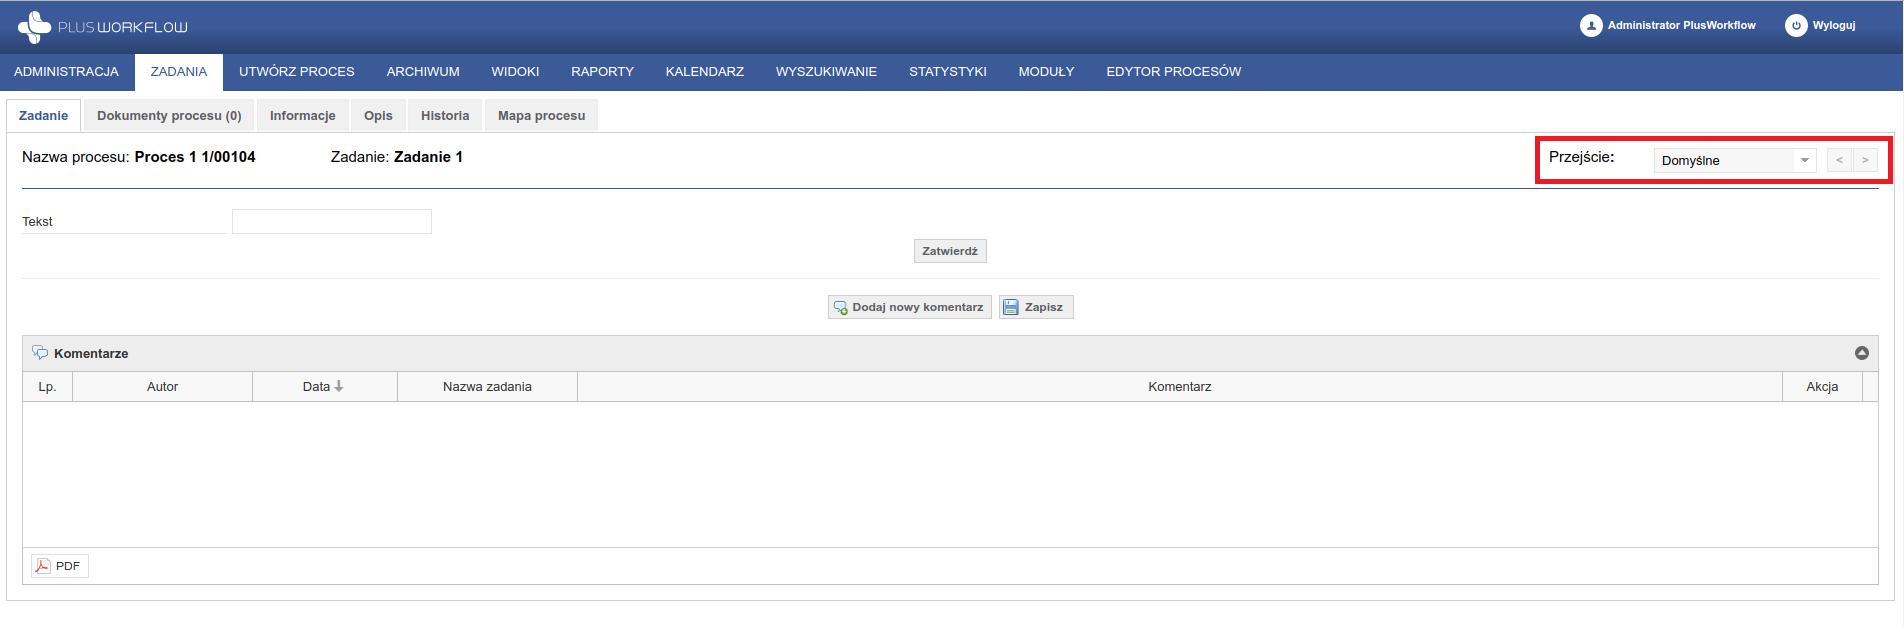Open the Edytor procesów menu
The height and width of the screenshot is (626, 1904).
(x=1173, y=72)
